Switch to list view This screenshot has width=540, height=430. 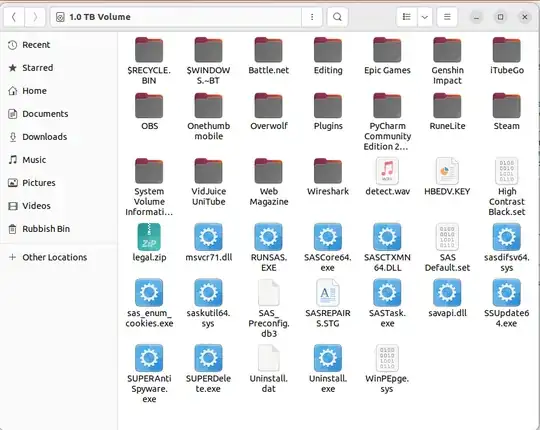tap(407, 17)
